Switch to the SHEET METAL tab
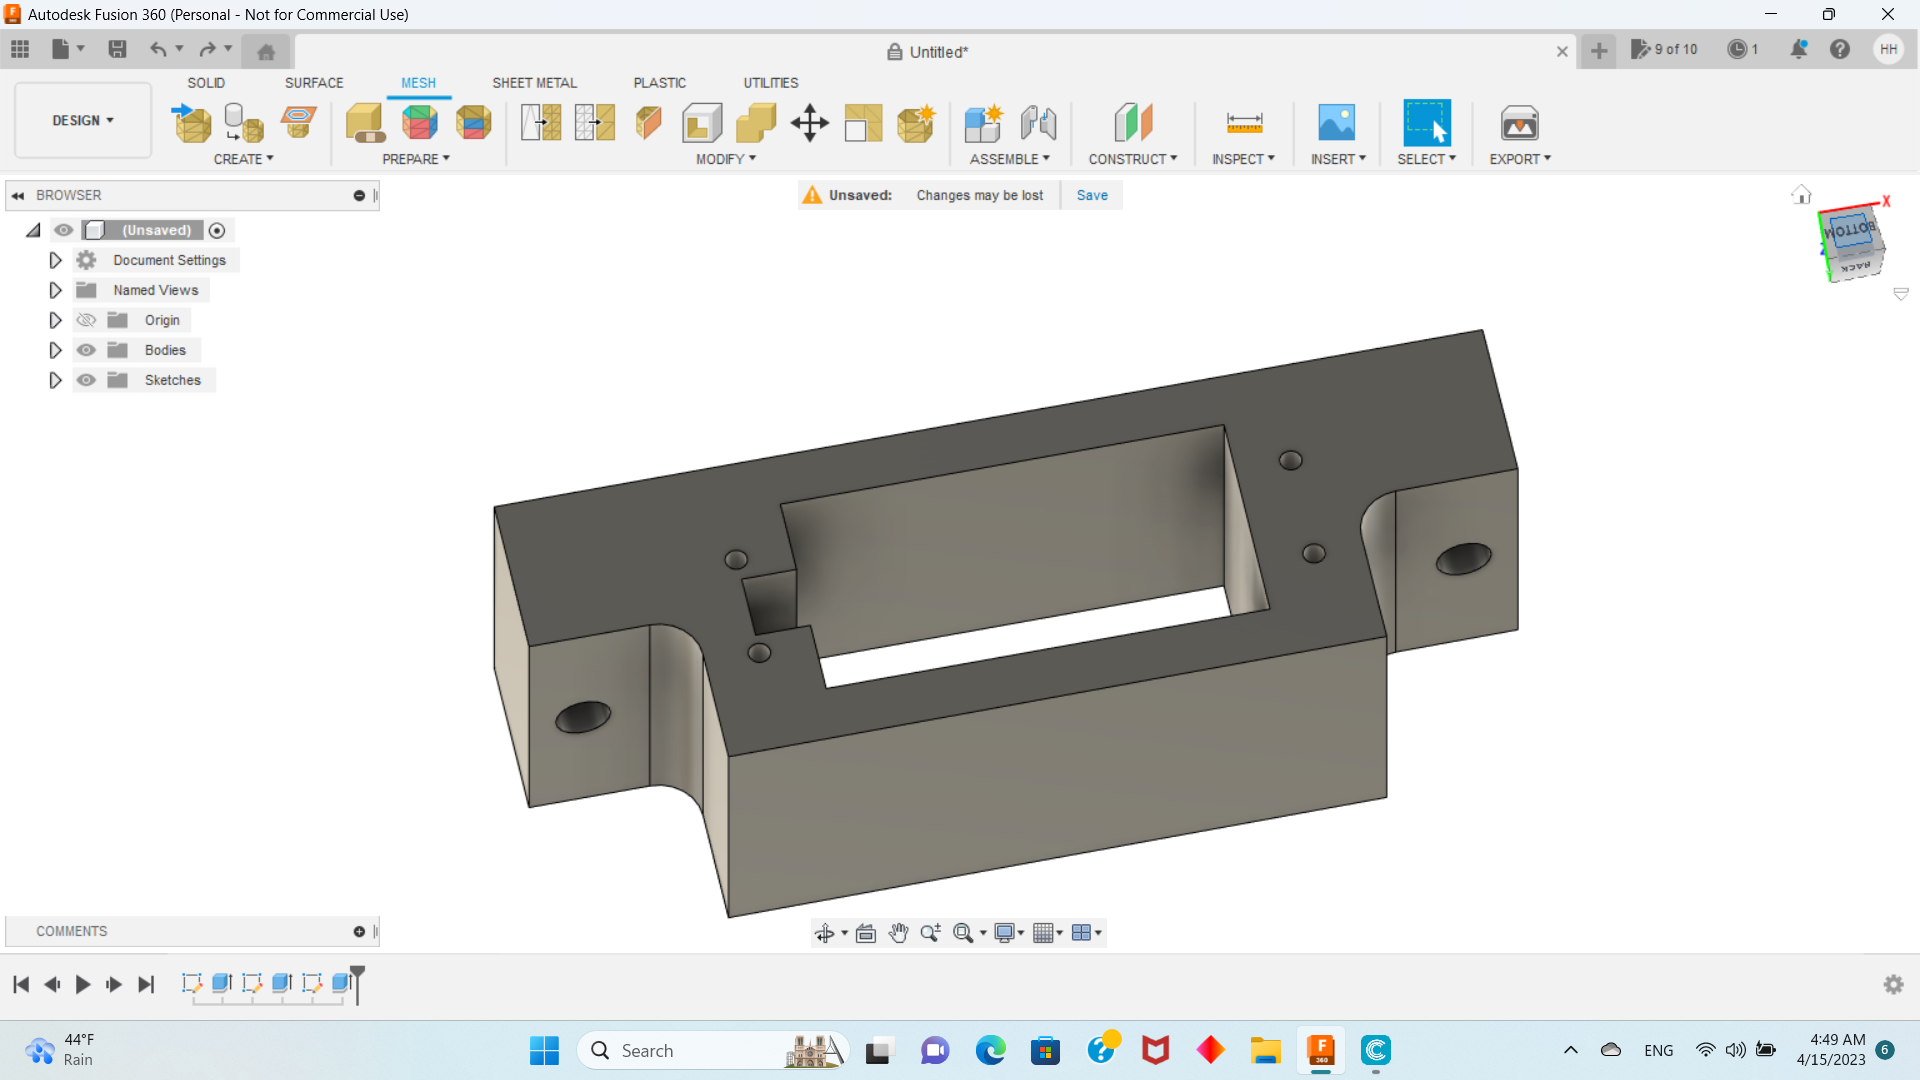Image resolution: width=1920 pixels, height=1080 pixels. click(x=534, y=83)
